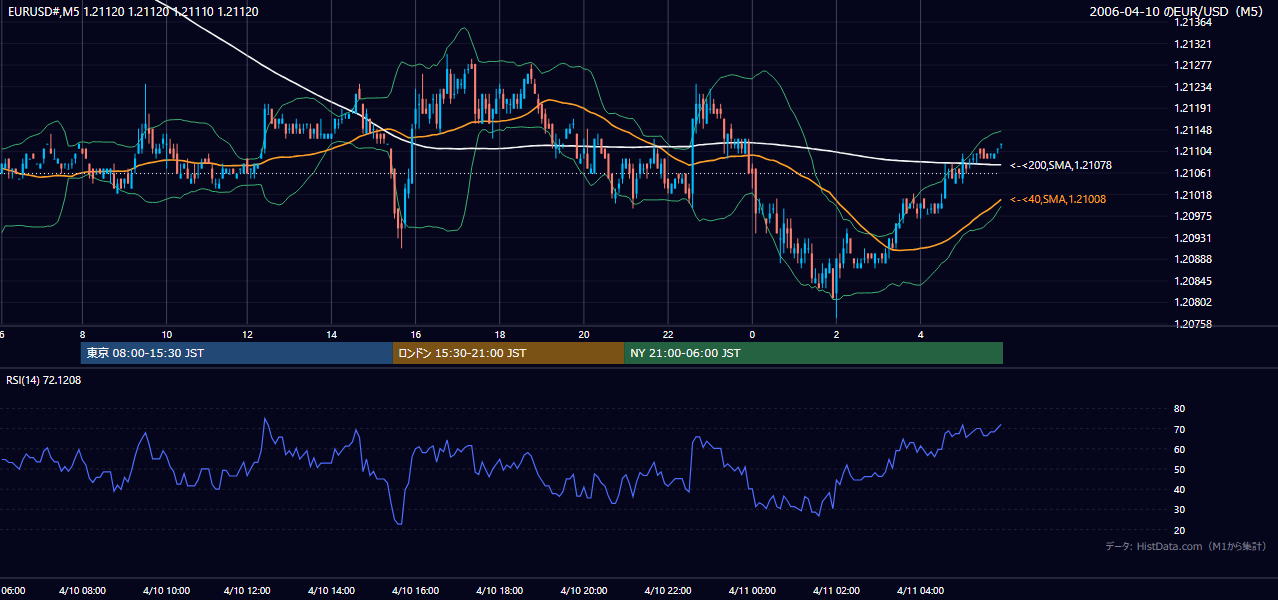Click the 2006-04-10 EUR/USD (M5) chart heading

click(x=1178, y=12)
